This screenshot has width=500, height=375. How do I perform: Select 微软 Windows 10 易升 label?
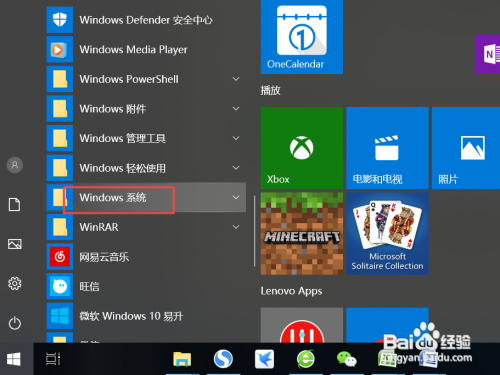(131, 316)
